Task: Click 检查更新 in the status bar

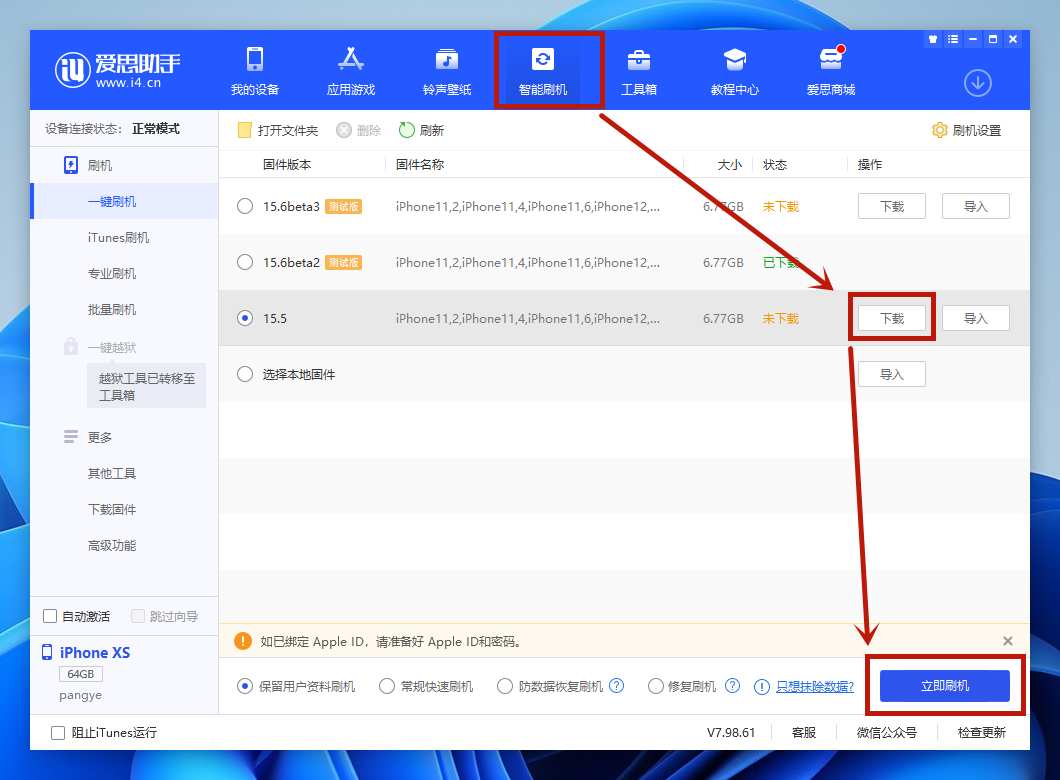Action: [982, 732]
